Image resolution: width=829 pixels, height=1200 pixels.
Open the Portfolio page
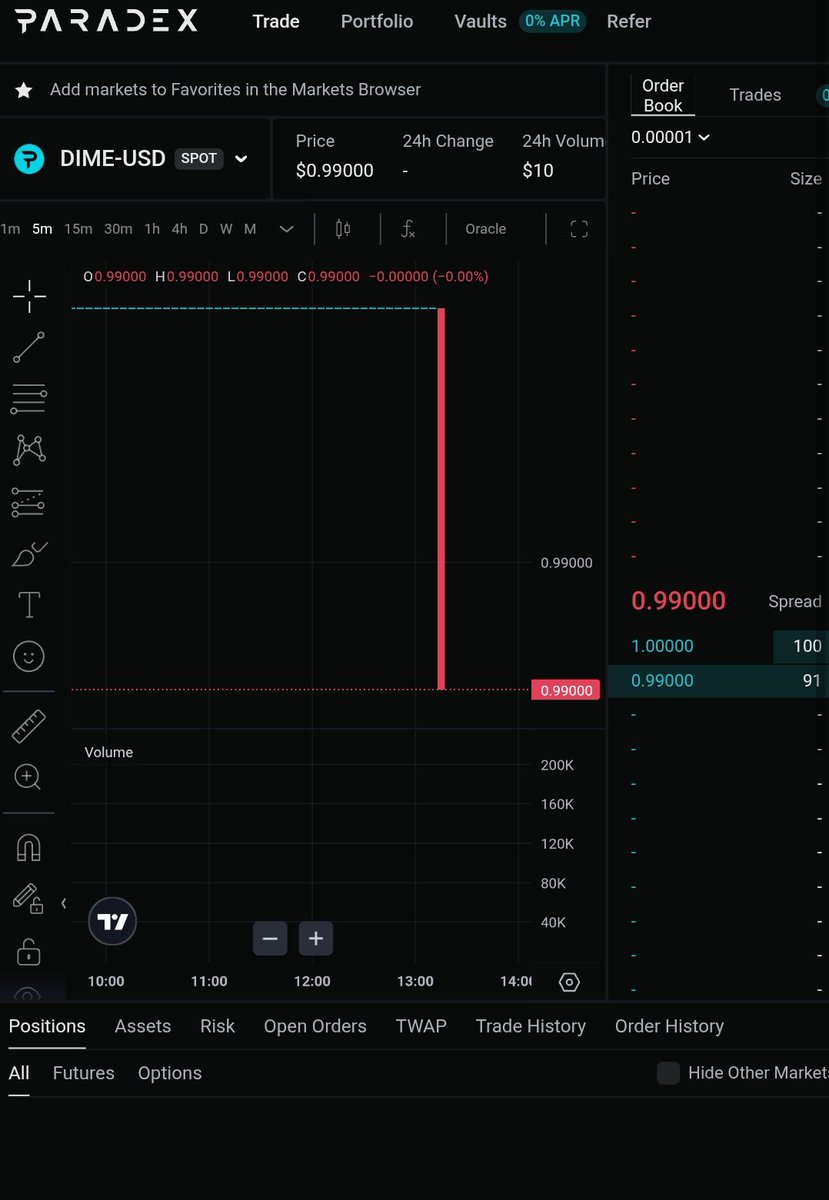(x=377, y=21)
